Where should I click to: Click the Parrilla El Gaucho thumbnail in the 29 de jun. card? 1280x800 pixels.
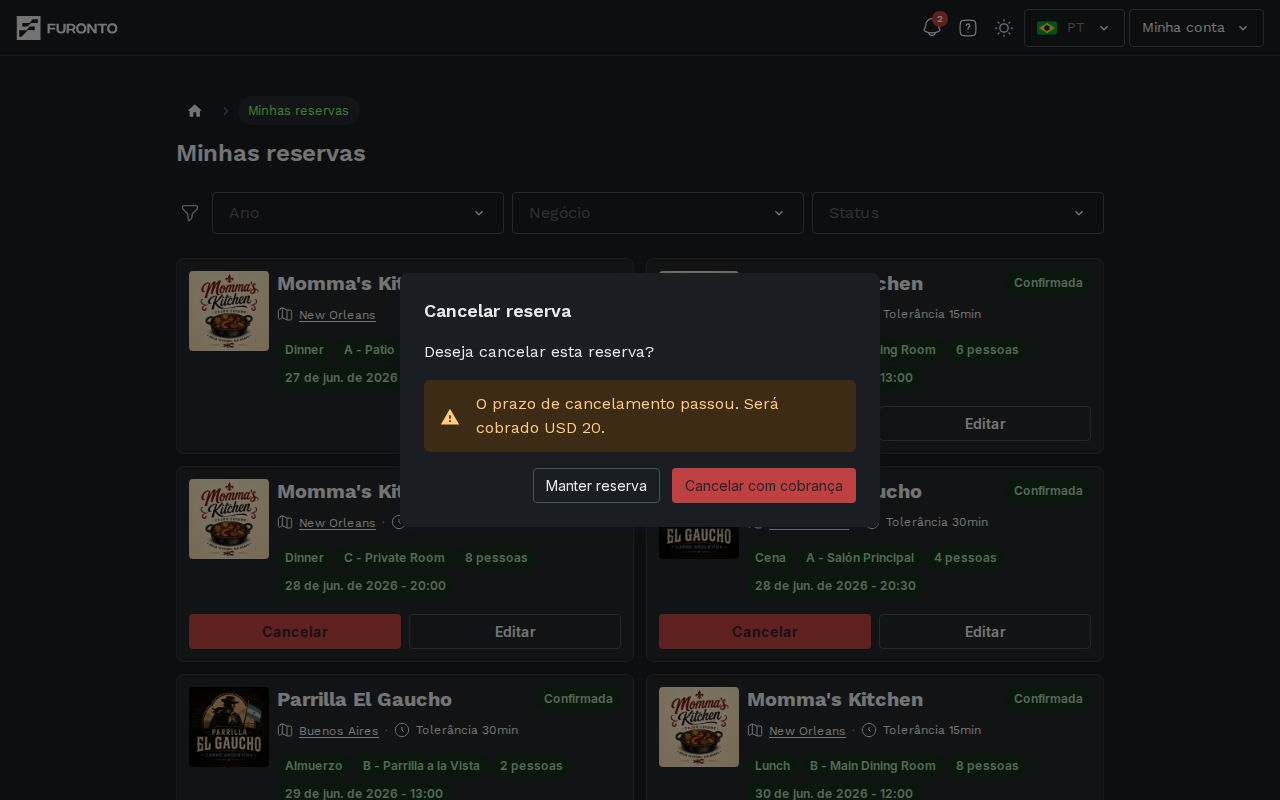coord(229,727)
